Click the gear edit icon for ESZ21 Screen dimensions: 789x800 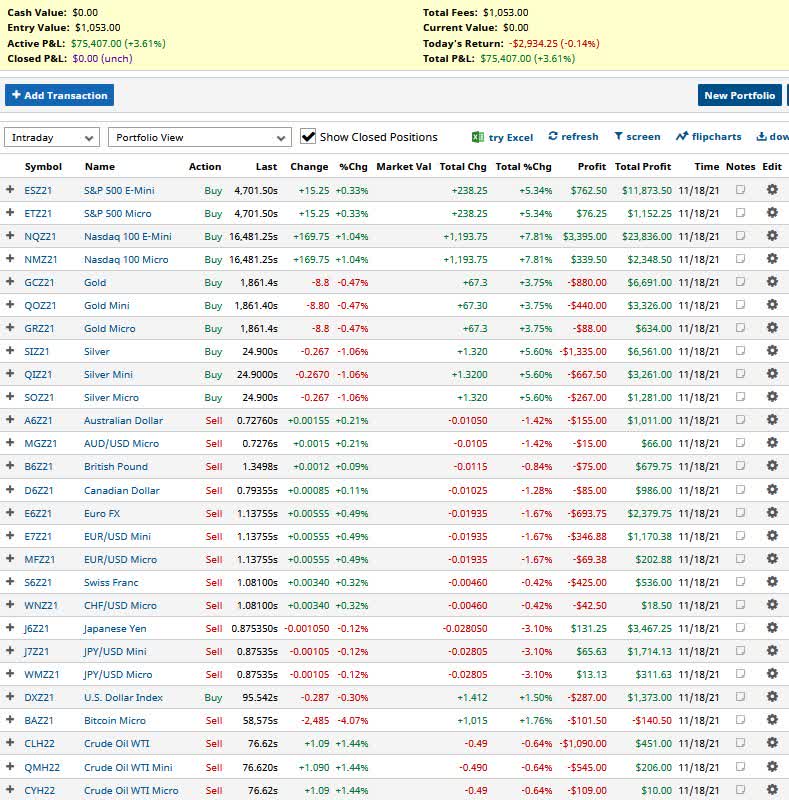(771, 190)
